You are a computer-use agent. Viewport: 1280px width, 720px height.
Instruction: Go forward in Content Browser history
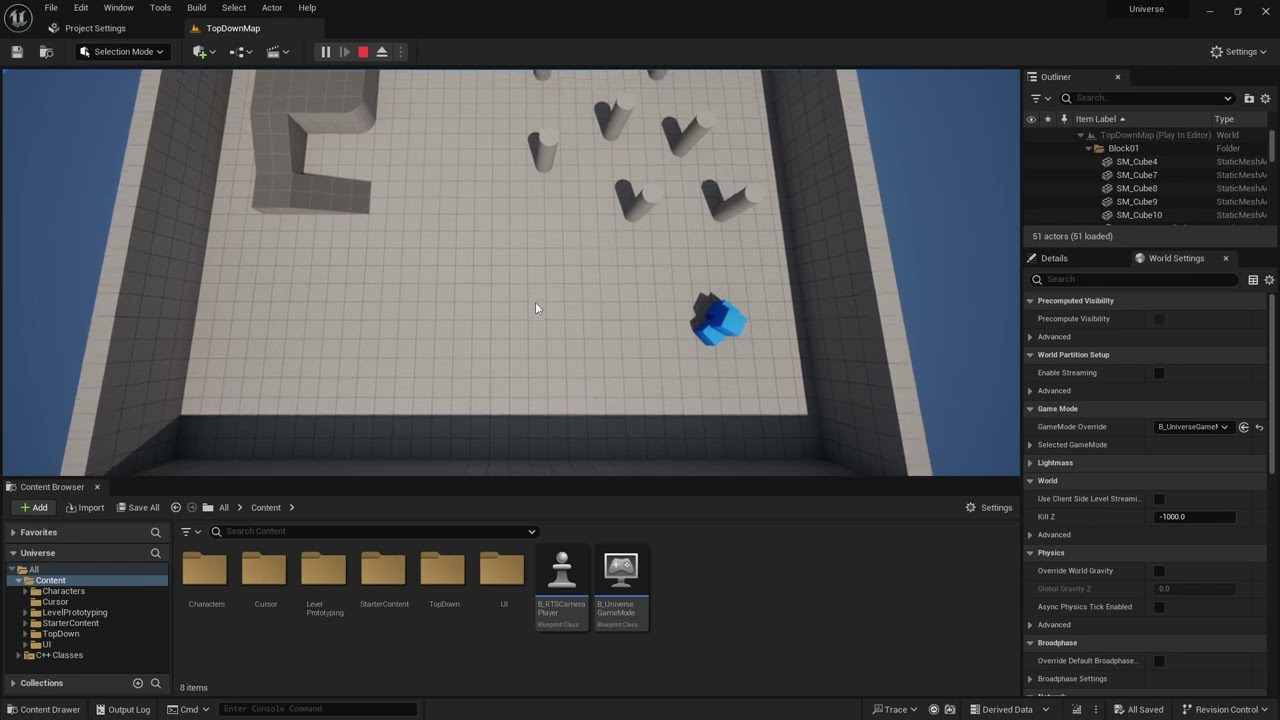[x=192, y=508]
